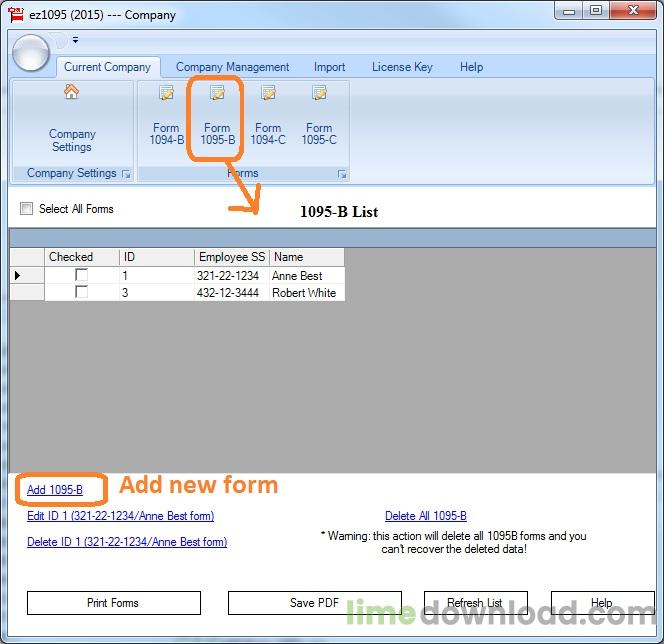The width and height of the screenshot is (664, 644).
Task: Check the box for Anne Best row
Action: click(x=81, y=275)
